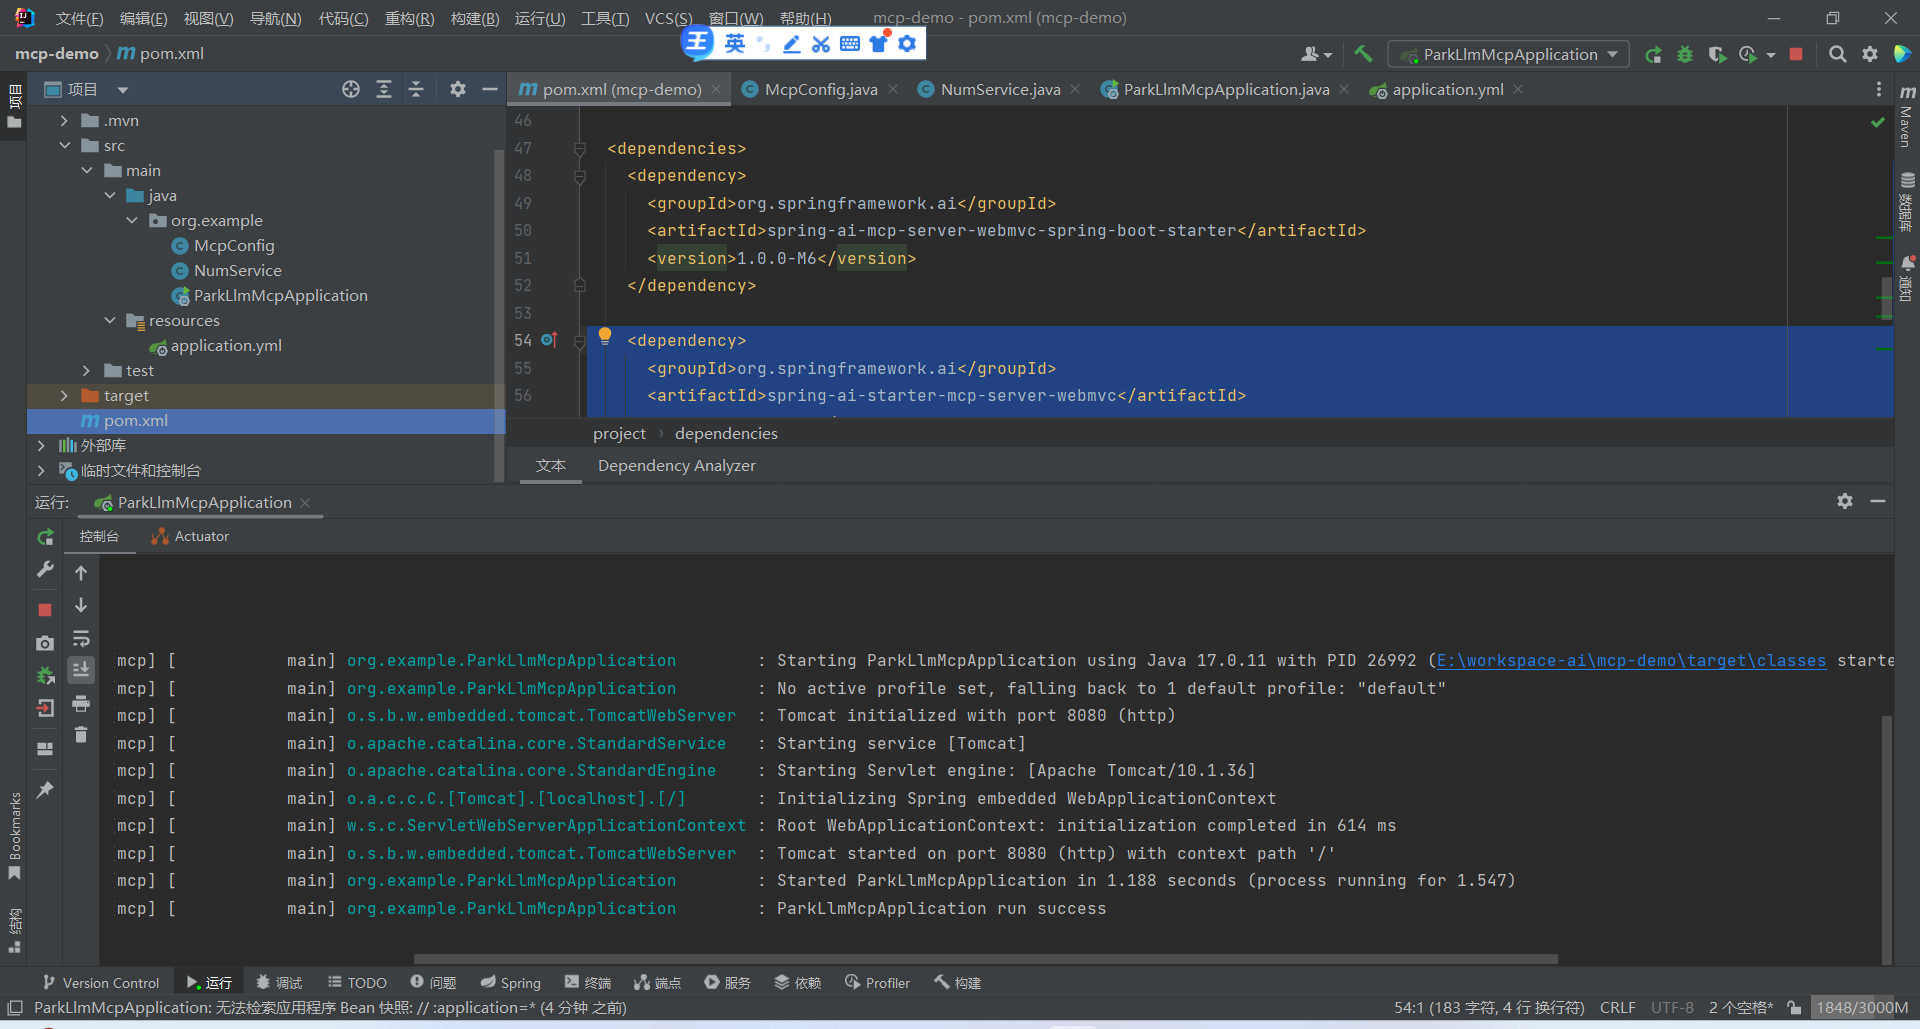Collapse the main folder
This screenshot has height=1029, width=1920.
click(87, 170)
